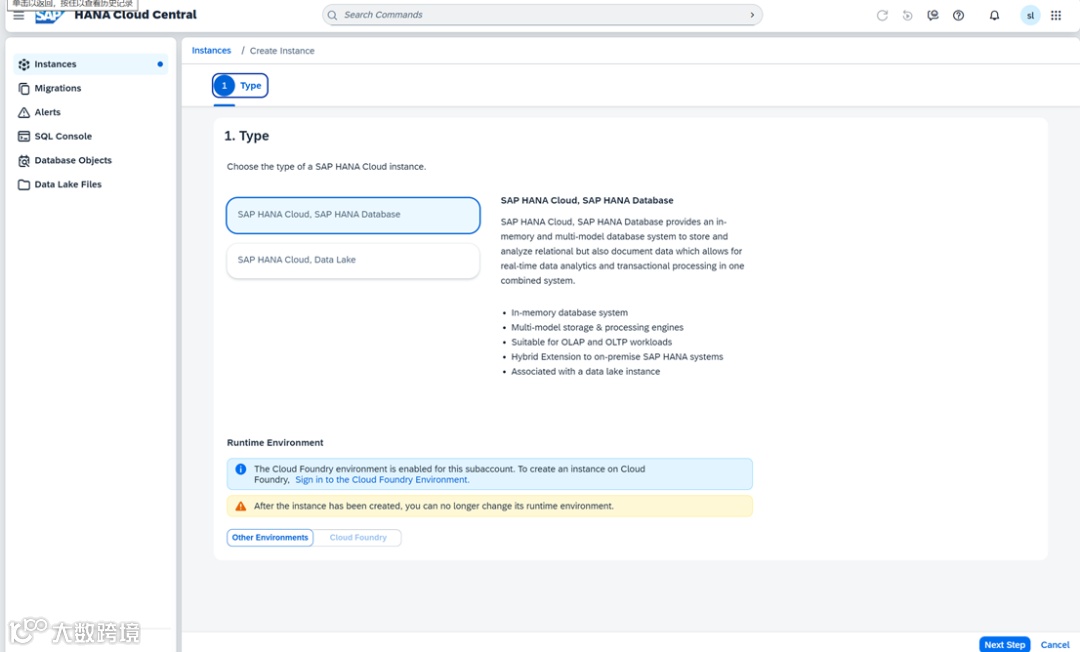Click the Instances sidebar icon
Image resolution: width=1080 pixels, height=652 pixels.
click(24, 64)
